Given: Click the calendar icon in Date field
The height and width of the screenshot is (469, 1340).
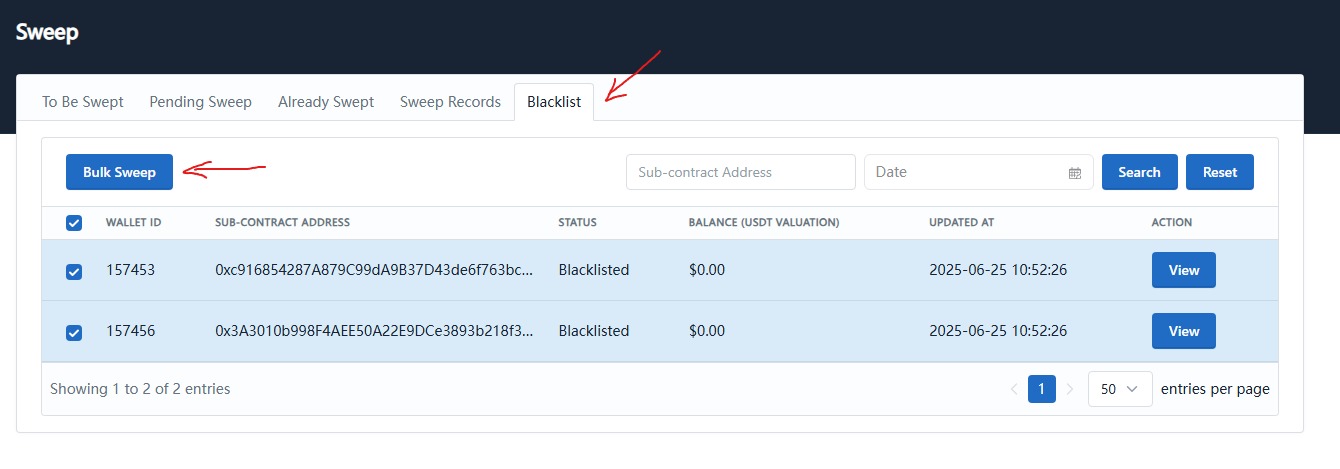Looking at the screenshot, I should (x=1075, y=173).
